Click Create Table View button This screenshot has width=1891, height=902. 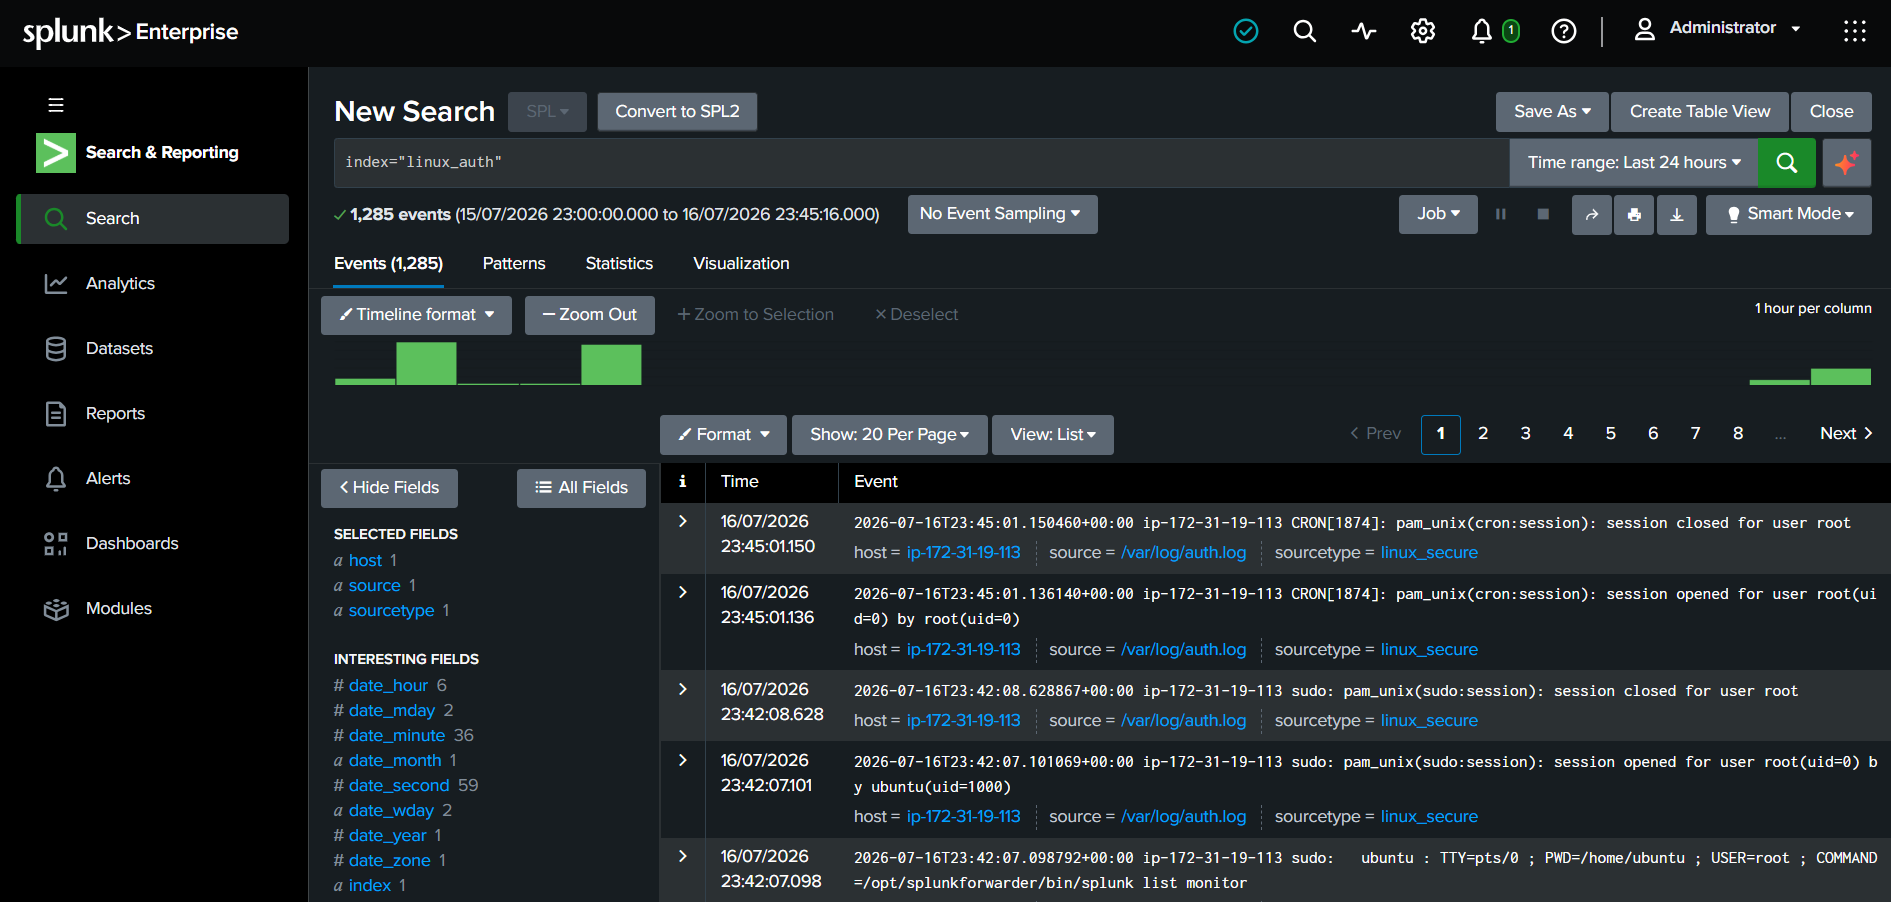tap(1700, 112)
